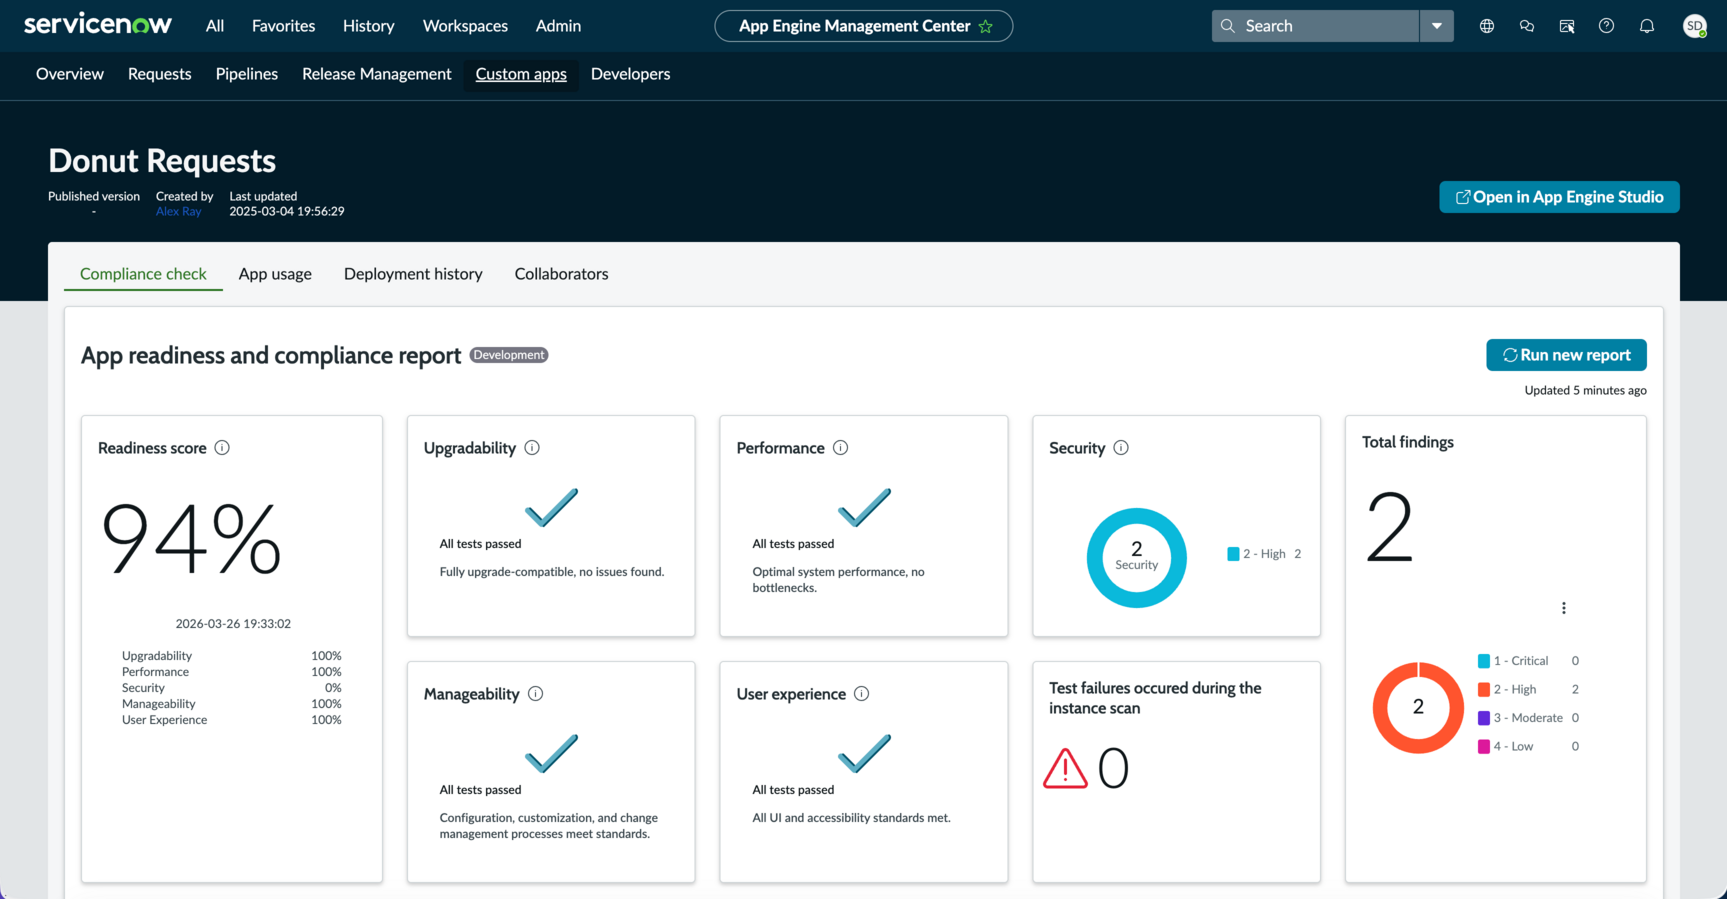
Task: Click Manageability 100% score row
Action: coord(232,704)
